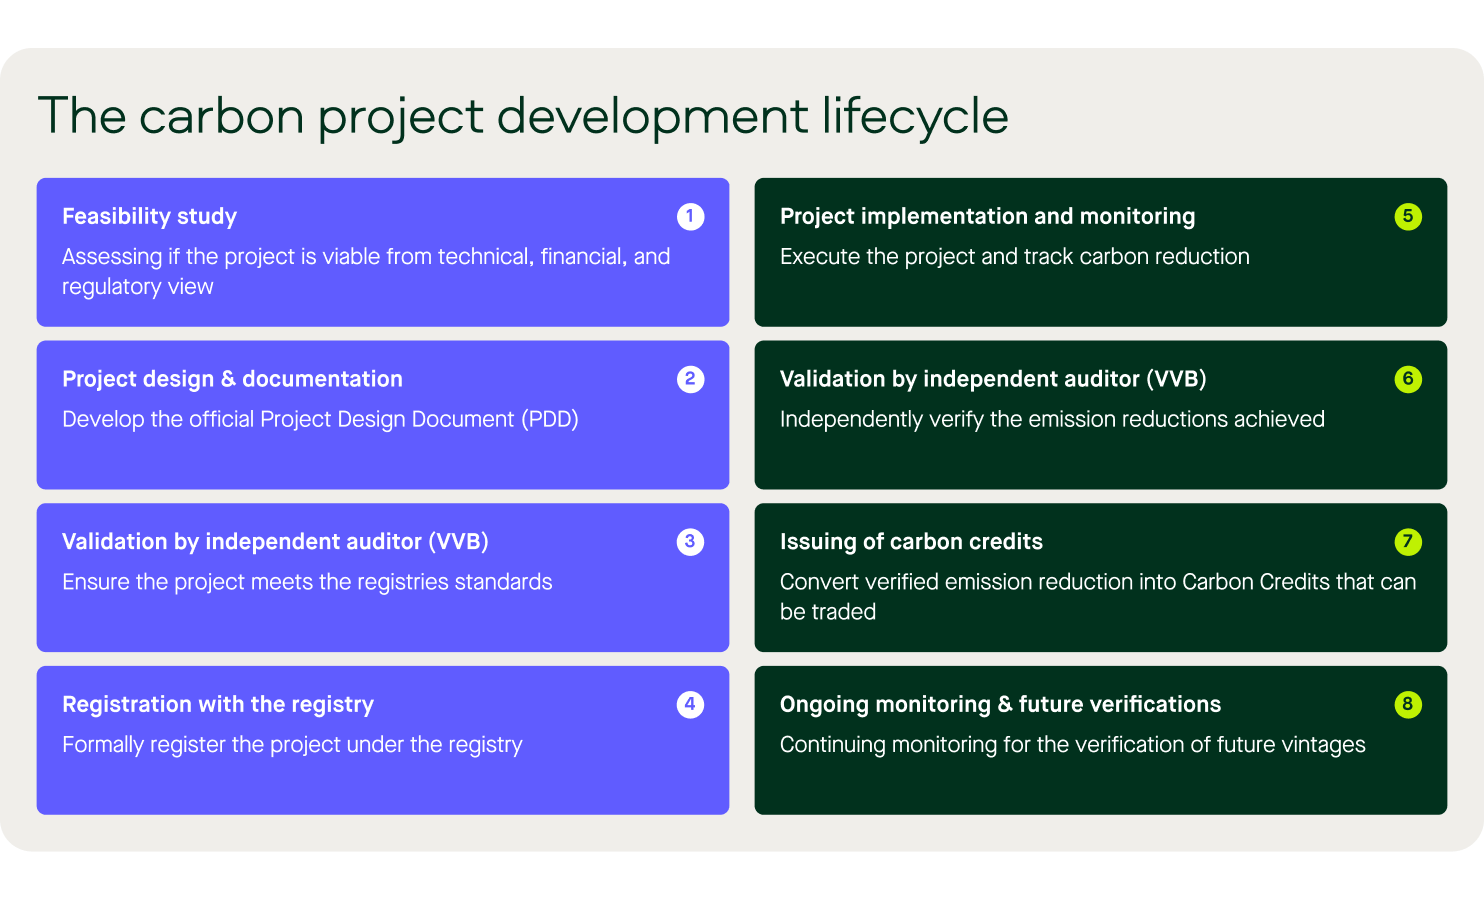Select the Issuing of carbon credits heading
The width and height of the screenshot is (1484, 900).
click(x=911, y=542)
